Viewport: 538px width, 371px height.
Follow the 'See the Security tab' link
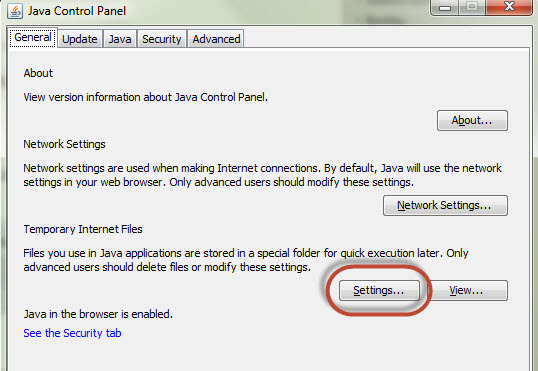pyautogui.click(x=72, y=333)
